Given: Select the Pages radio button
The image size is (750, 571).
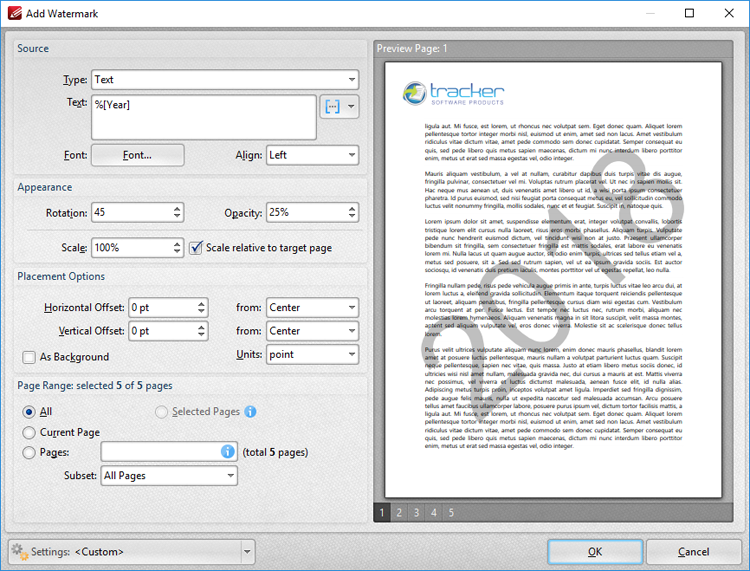Looking at the screenshot, I should 29,452.
